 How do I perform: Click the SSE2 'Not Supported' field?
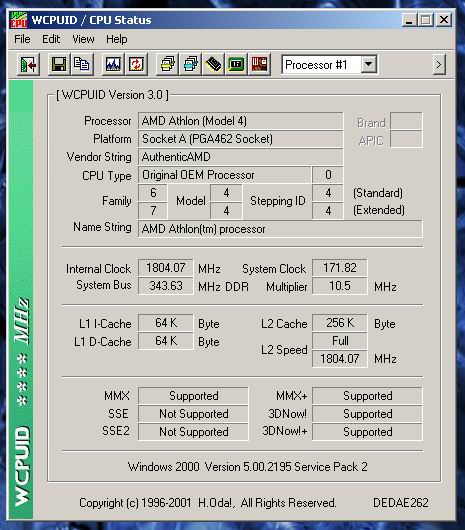(193, 432)
